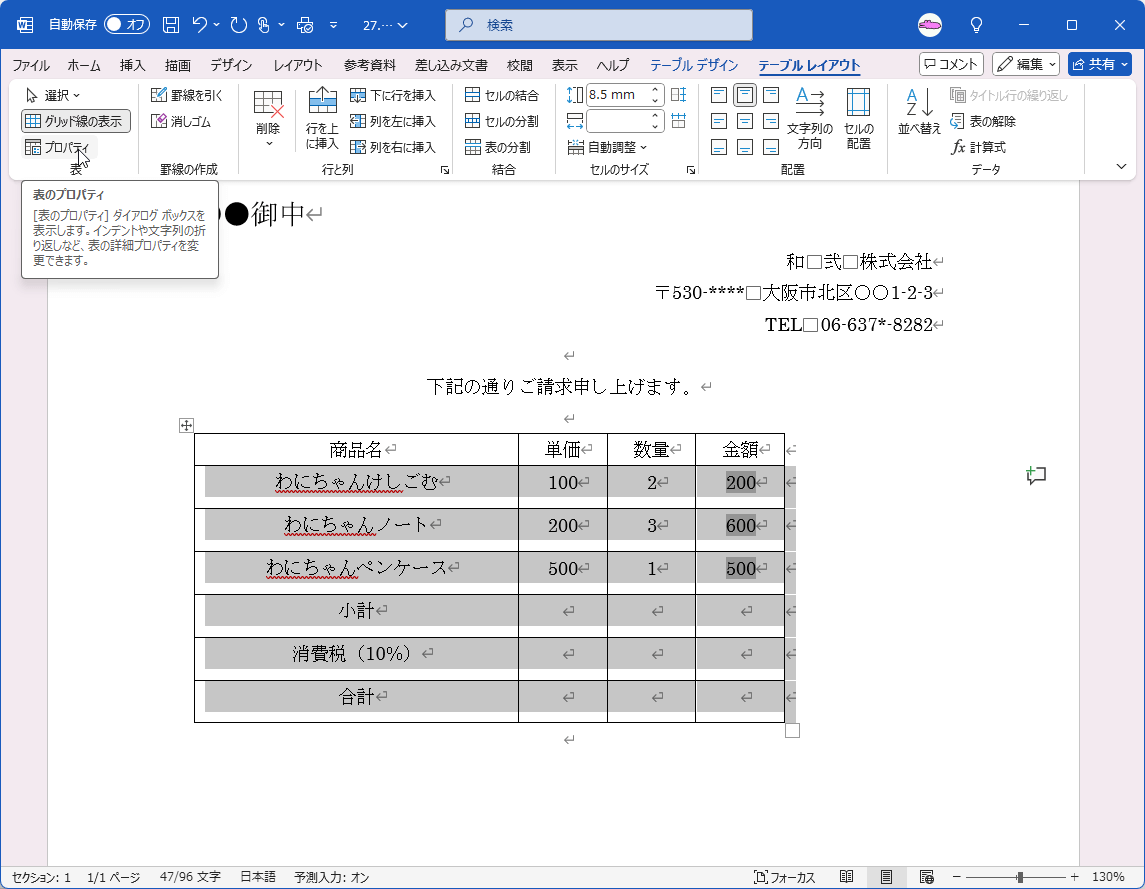The height and width of the screenshot is (889, 1145).
Task: Click セルの分割 split cells
Action: pos(502,121)
